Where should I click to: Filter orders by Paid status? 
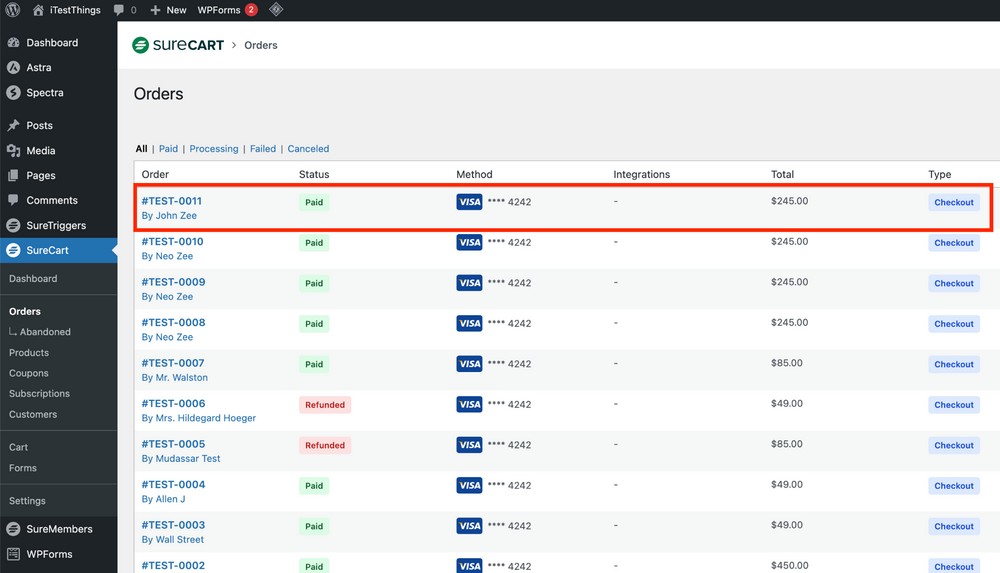click(x=168, y=149)
